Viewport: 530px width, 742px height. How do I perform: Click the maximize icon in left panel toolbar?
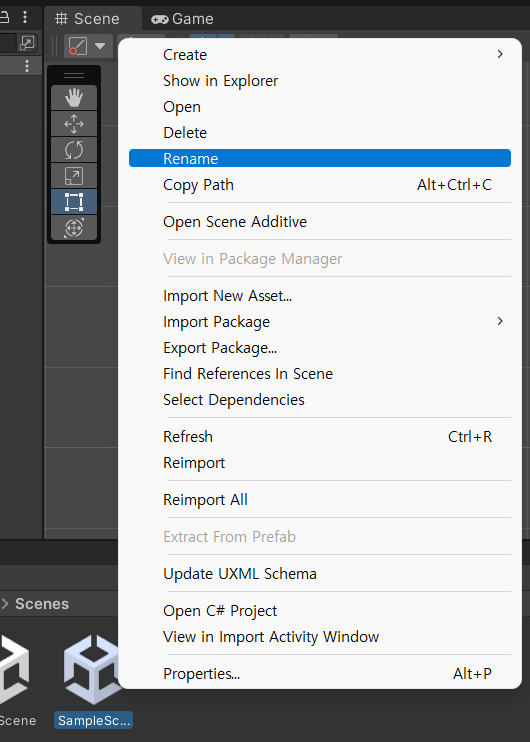pos(27,43)
